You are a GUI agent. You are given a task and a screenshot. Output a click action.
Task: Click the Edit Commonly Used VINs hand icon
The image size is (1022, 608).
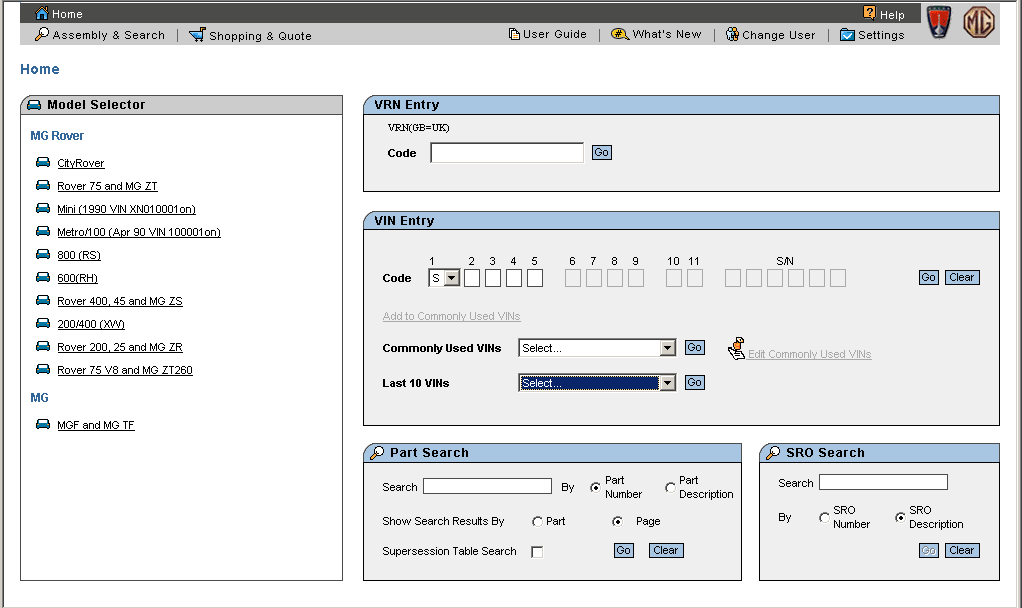[x=737, y=349]
